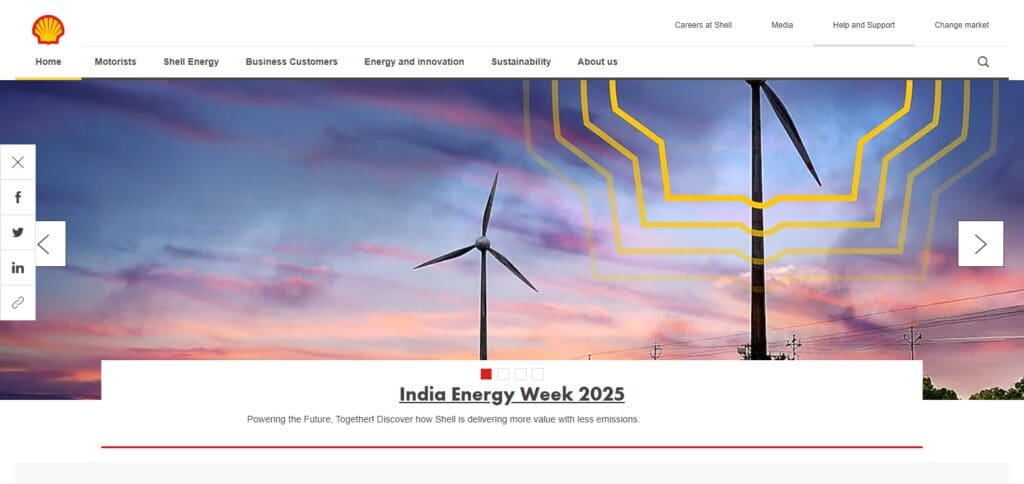Viewport: 1024px width, 484px height.
Task: Share page on Facebook
Action: [x=18, y=197]
